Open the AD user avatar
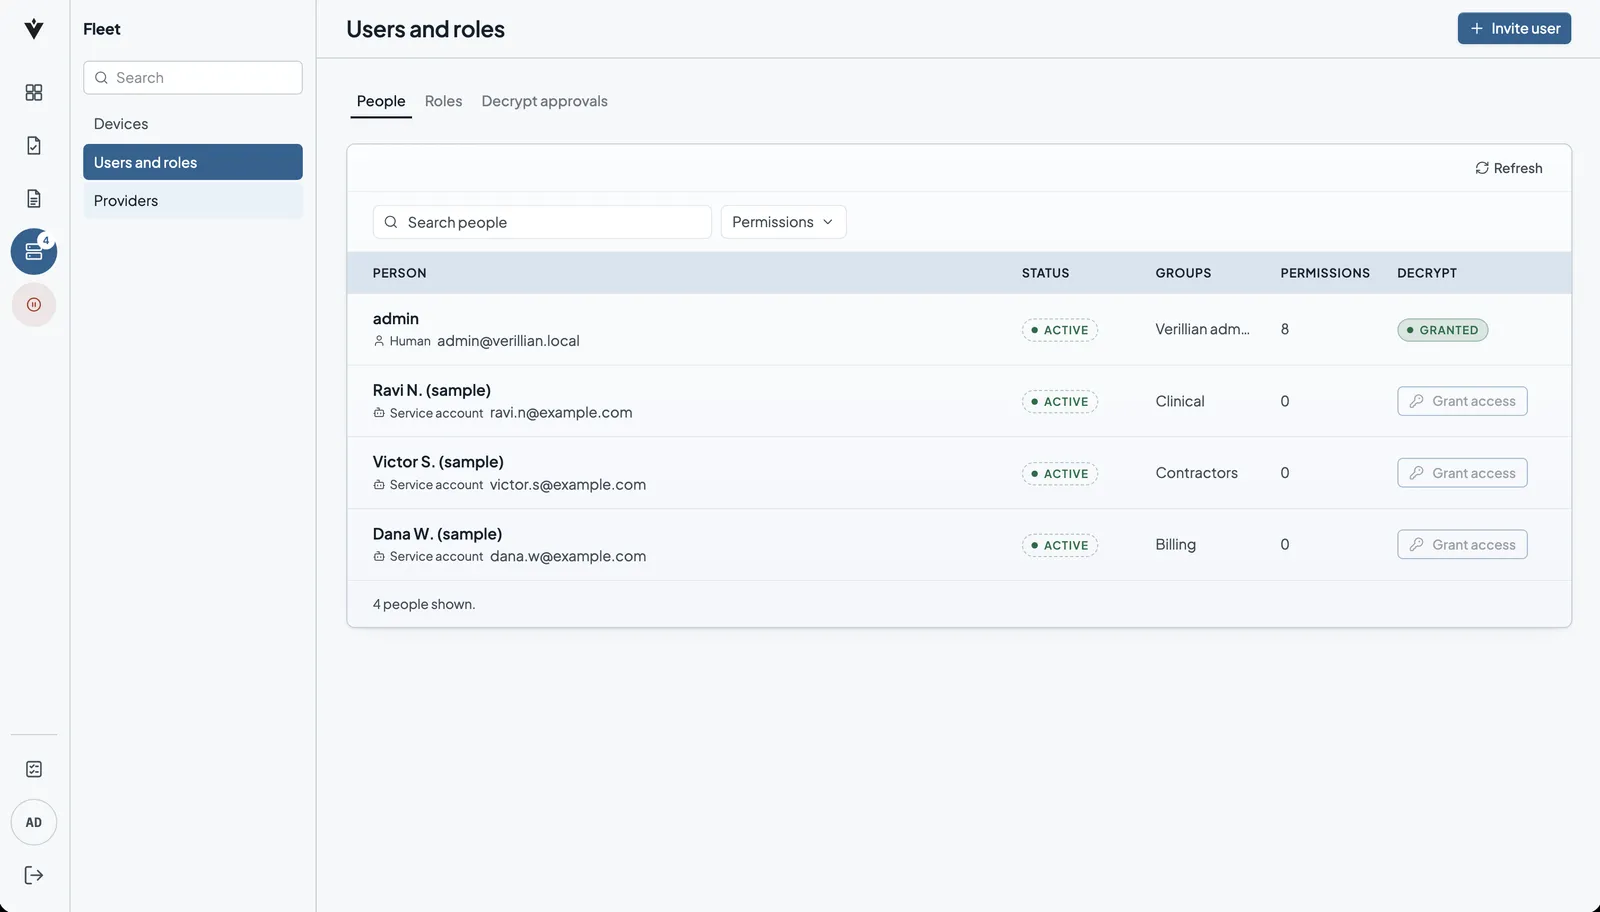 [x=34, y=823]
